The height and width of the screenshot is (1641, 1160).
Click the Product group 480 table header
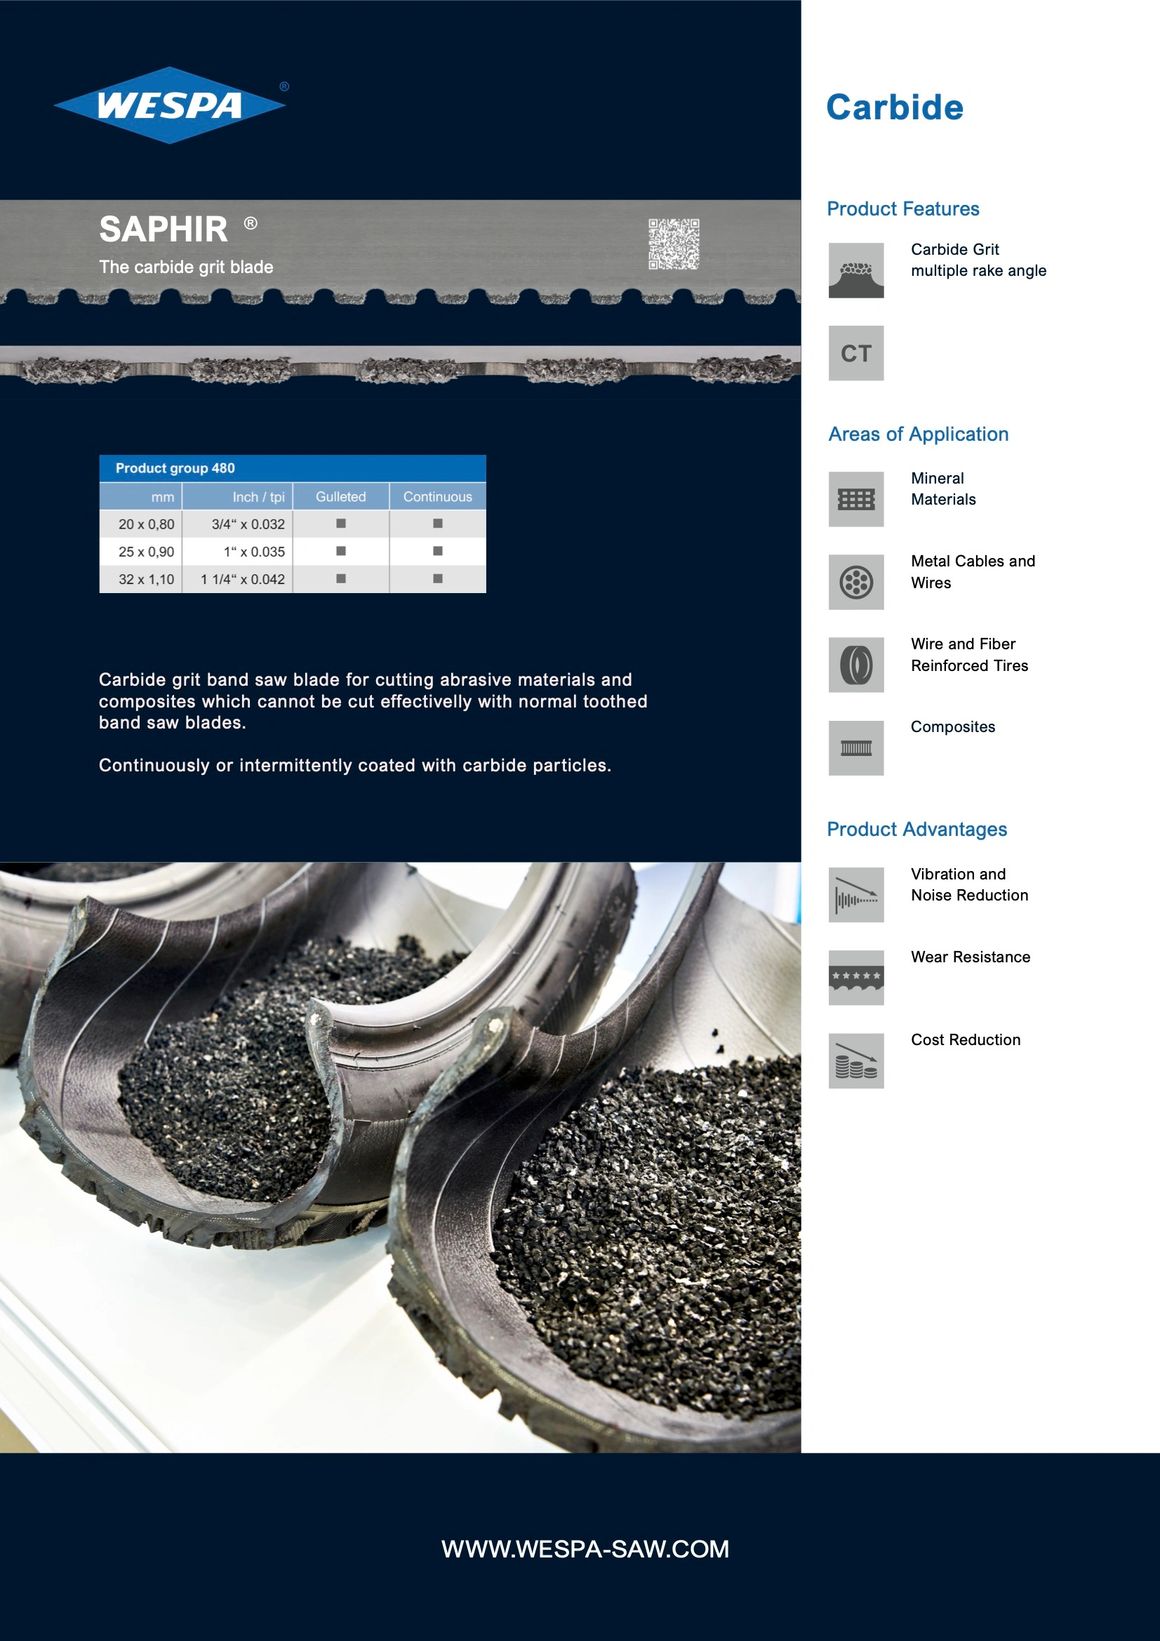293,468
